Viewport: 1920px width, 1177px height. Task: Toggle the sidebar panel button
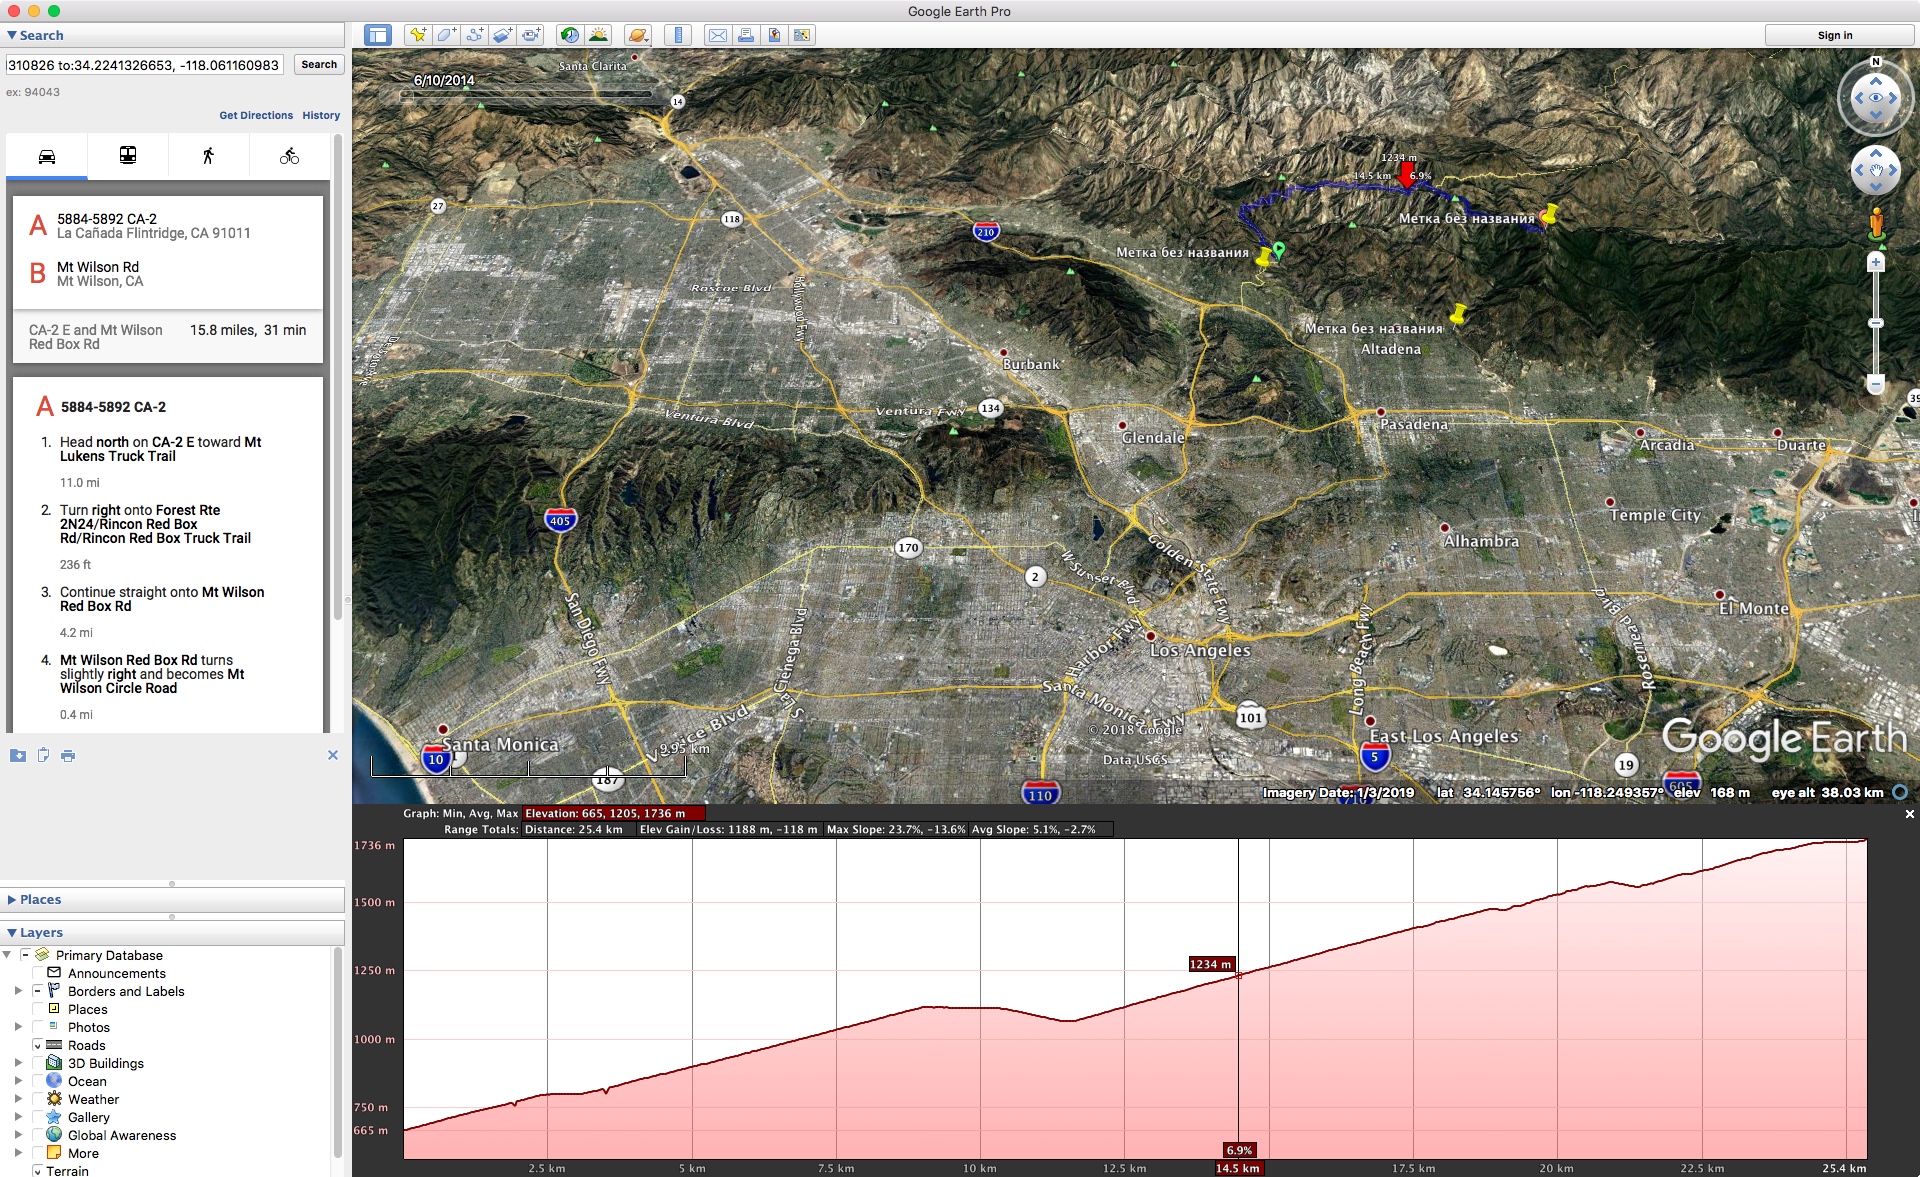(x=377, y=35)
